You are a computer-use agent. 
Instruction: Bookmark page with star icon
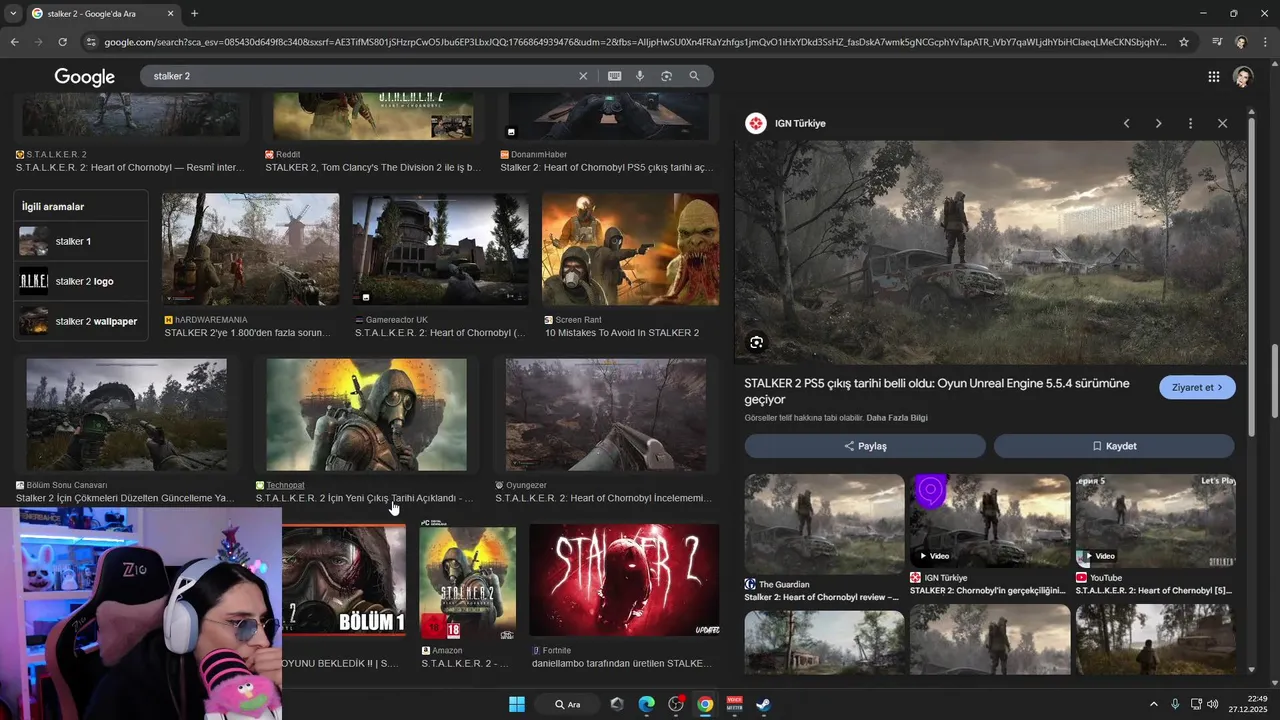(x=1184, y=42)
